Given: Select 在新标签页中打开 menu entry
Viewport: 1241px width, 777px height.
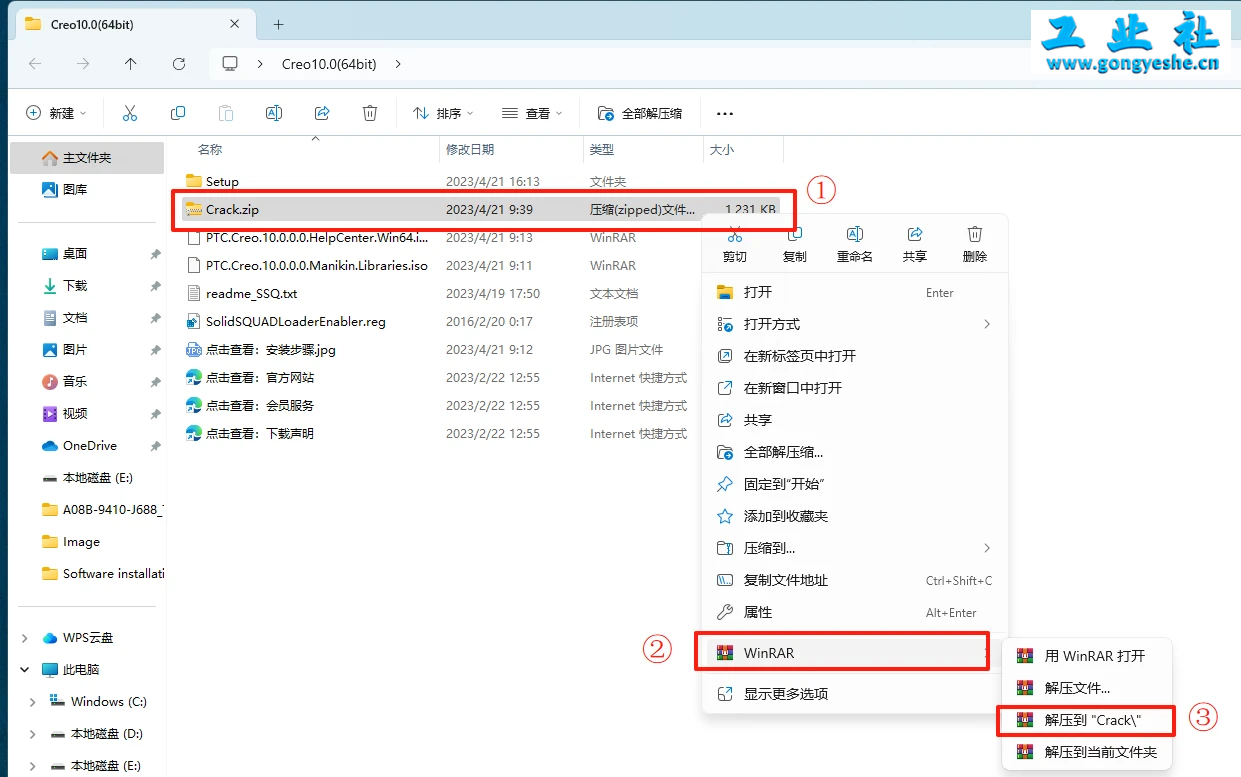Looking at the screenshot, I should pyautogui.click(x=855, y=356).
